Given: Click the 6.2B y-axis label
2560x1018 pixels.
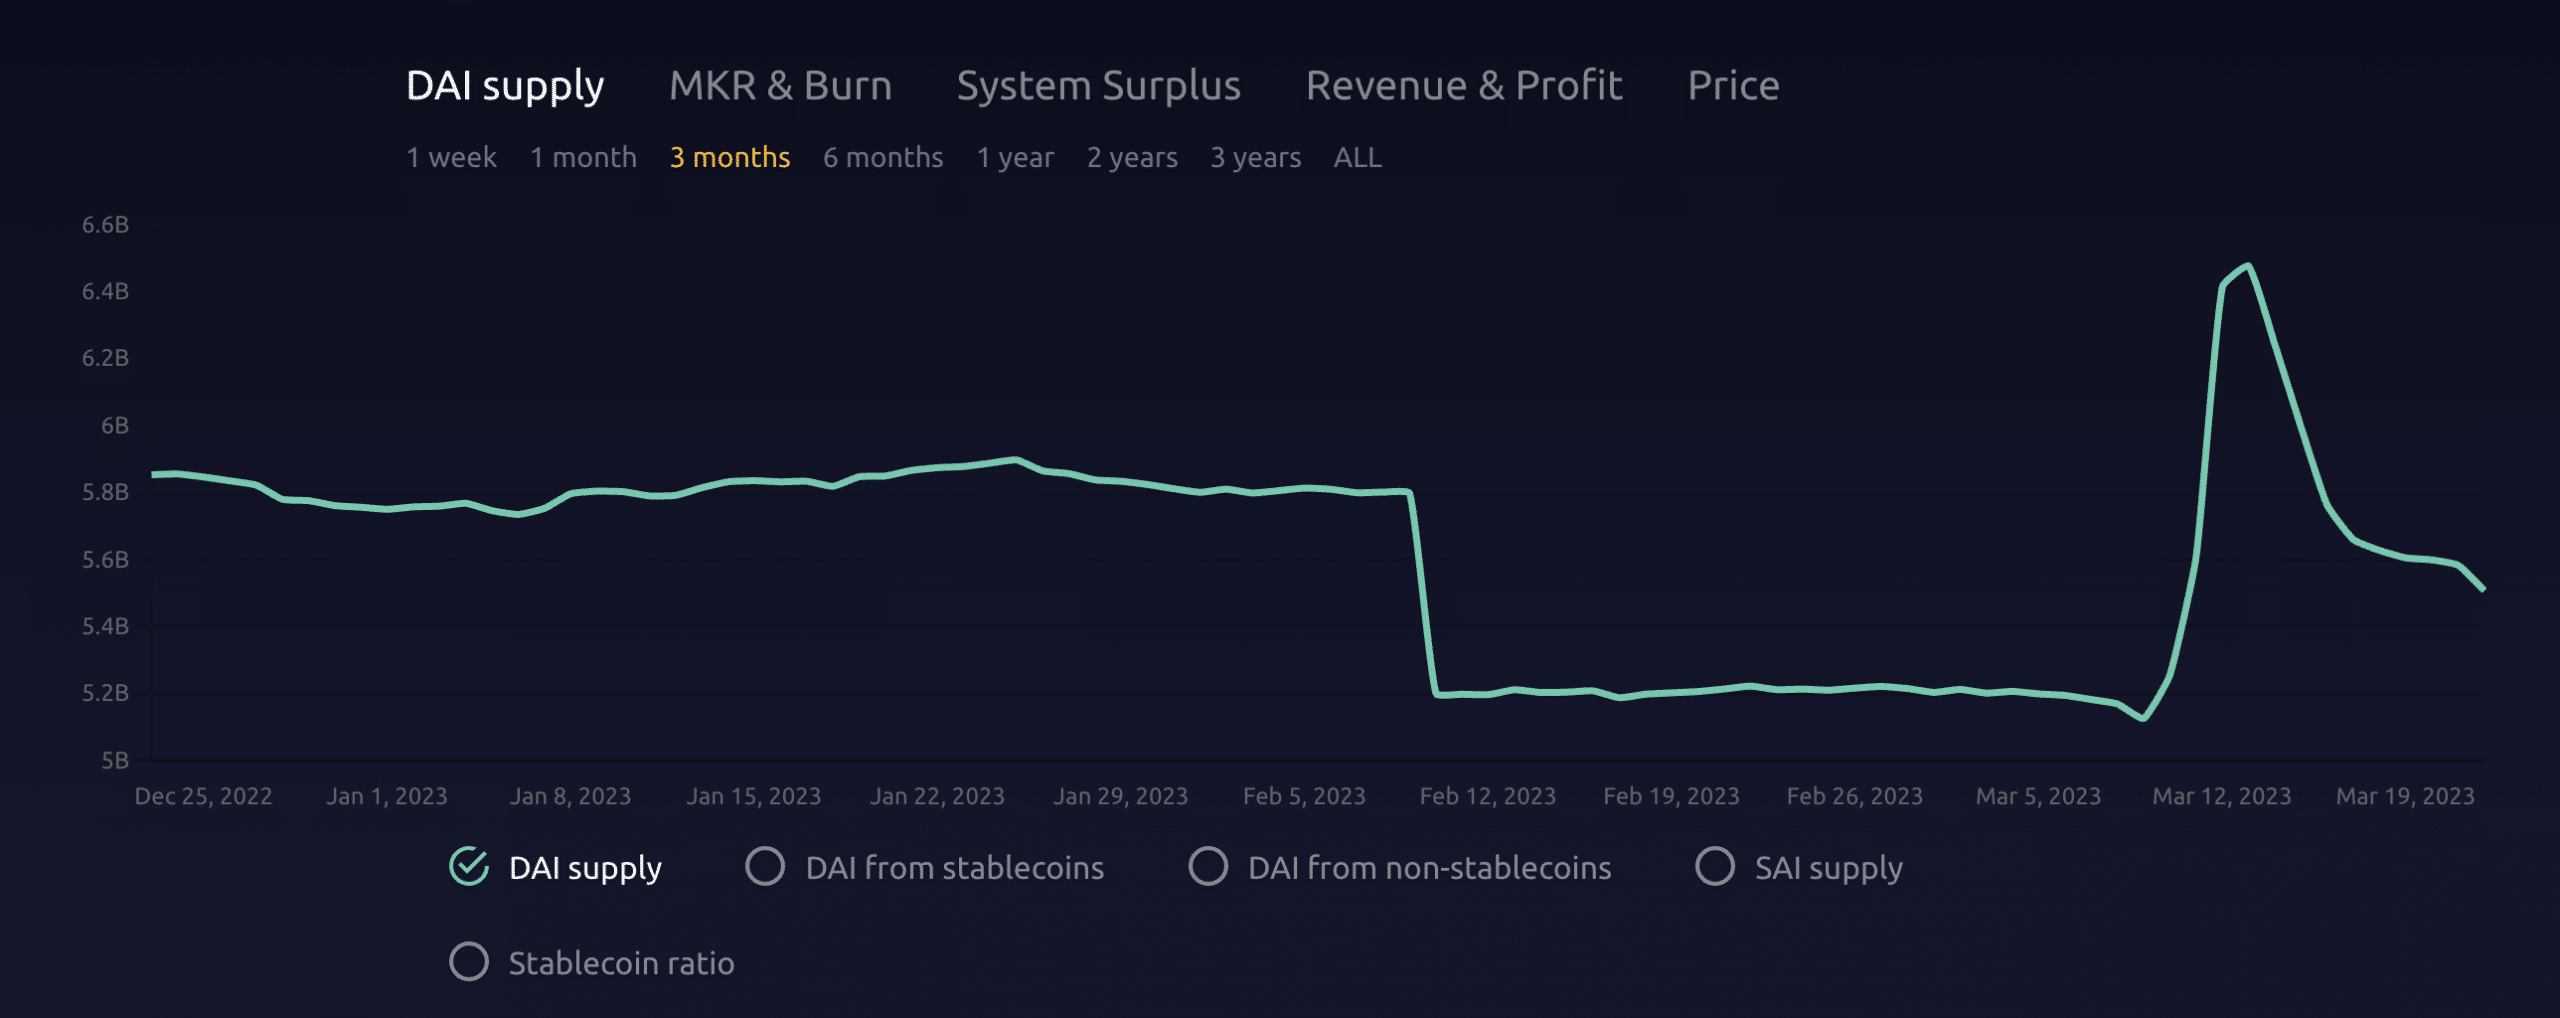Looking at the screenshot, I should coord(105,358).
